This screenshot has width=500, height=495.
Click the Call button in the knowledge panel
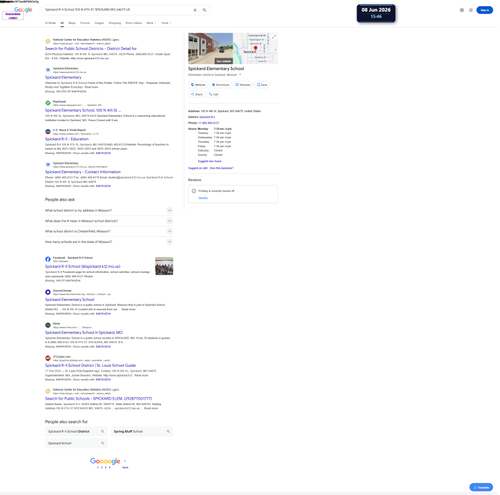(213, 94)
